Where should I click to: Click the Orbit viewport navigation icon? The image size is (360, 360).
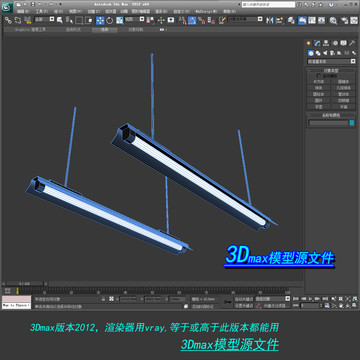pos(347,305)
